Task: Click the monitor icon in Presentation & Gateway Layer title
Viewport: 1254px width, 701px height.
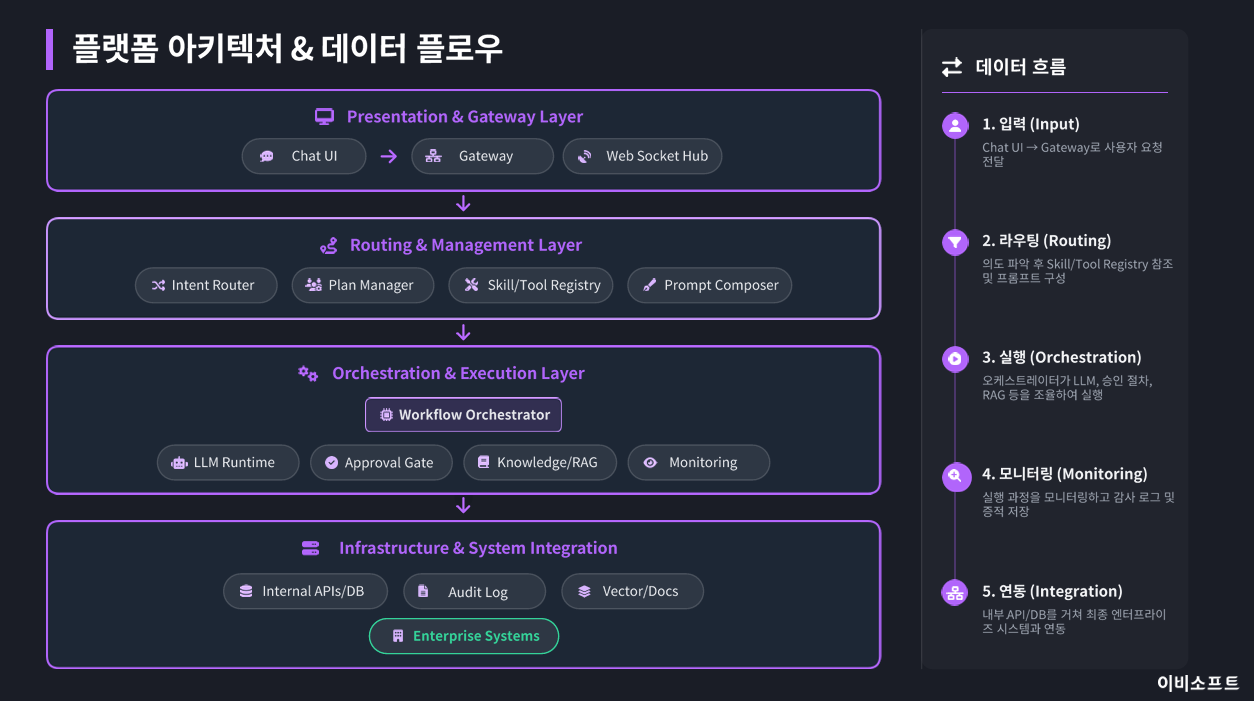Action: 324,117
